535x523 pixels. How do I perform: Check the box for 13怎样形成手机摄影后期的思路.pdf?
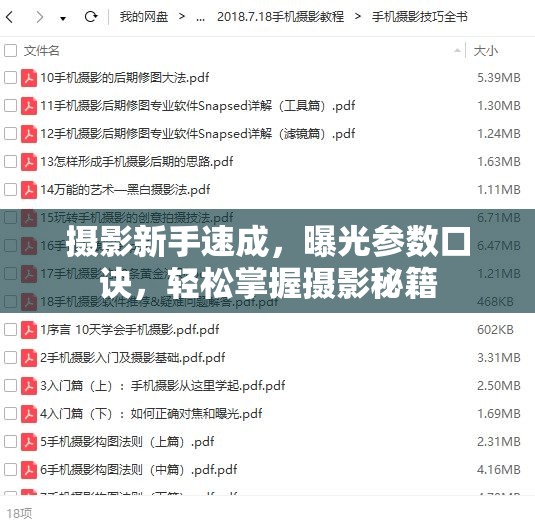click(10, 161)
